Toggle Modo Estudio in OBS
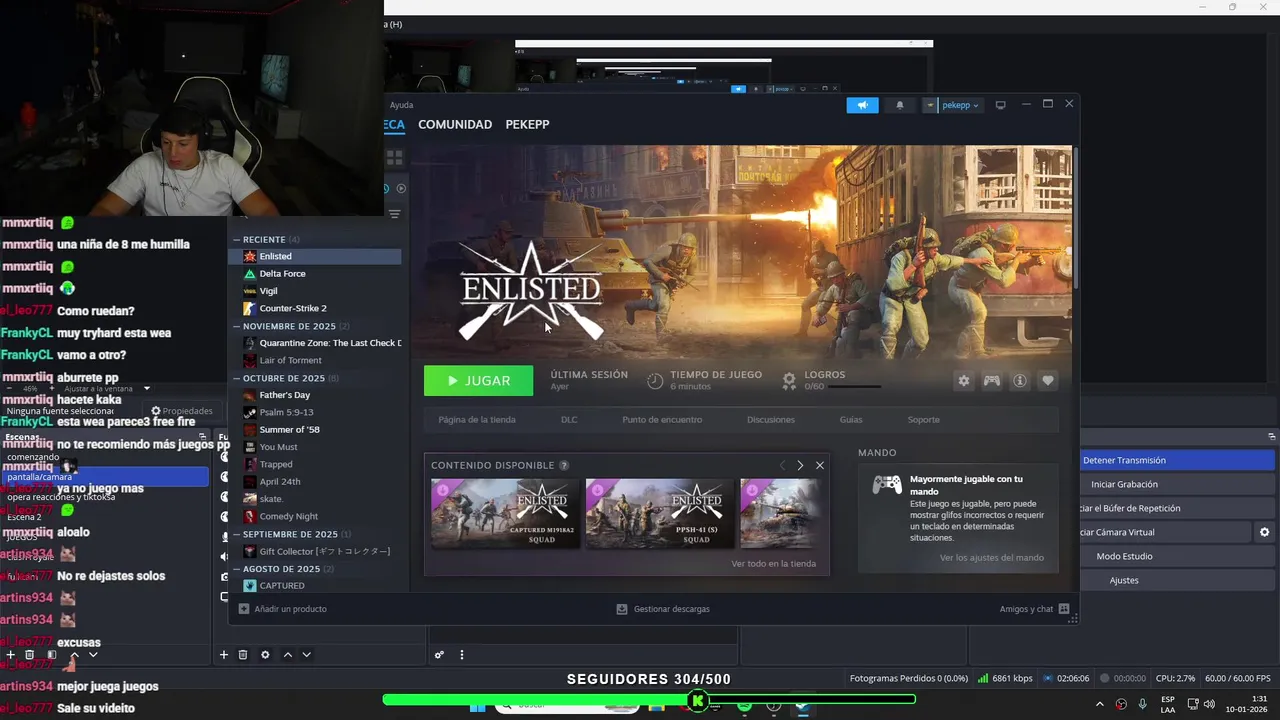1280x720 pixels. 1177,556
